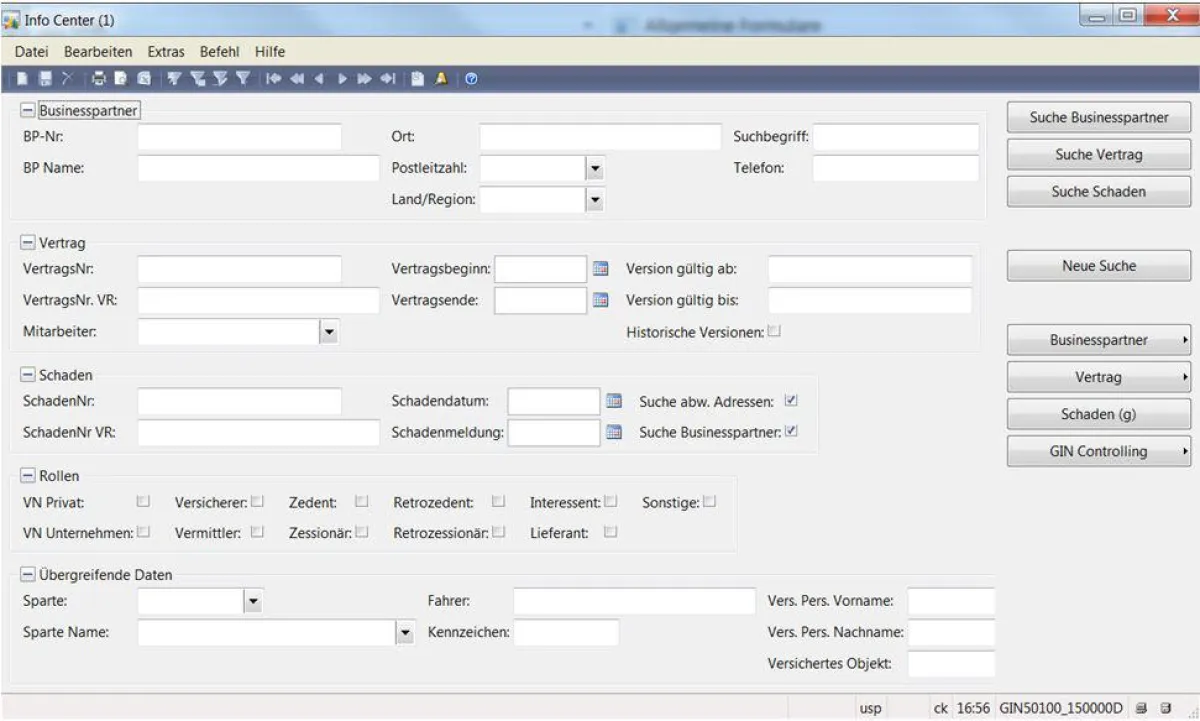Click the Suche Businesspartner button

pos(1099,117)
